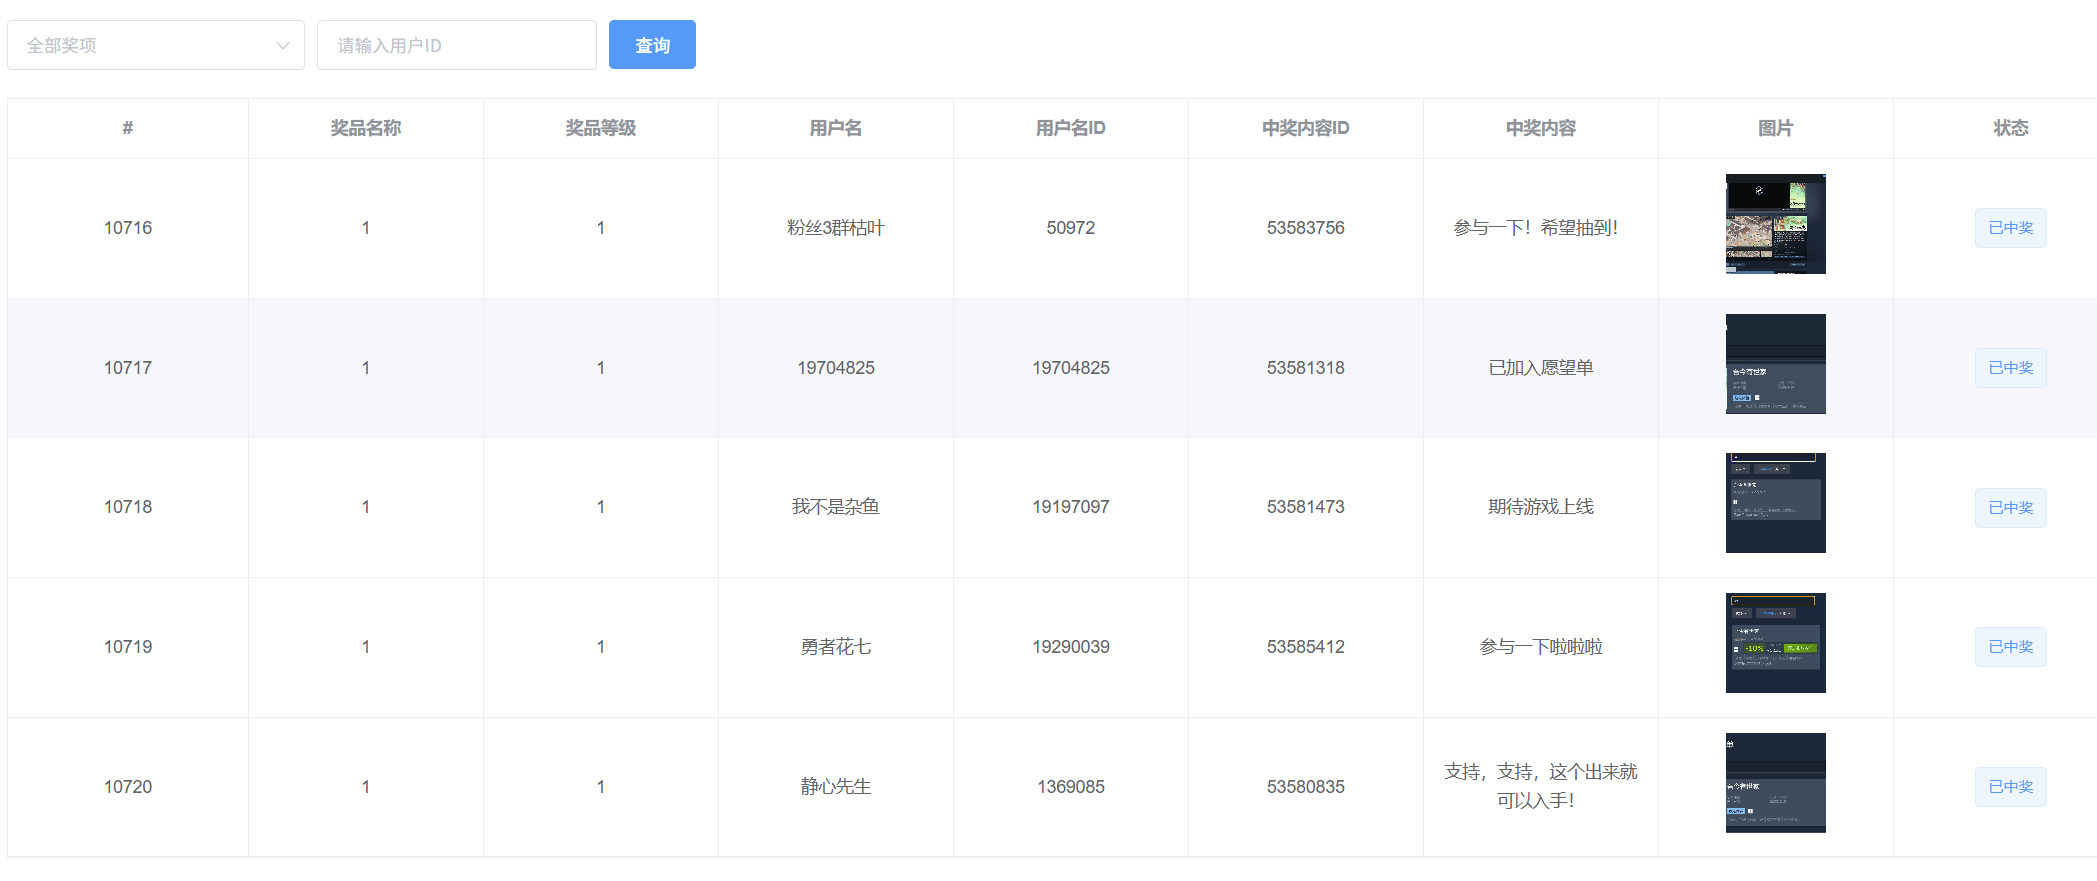Viewport: 2097px width, 881px height.
Task: Click the dropdown chevron arrow in prize filter
Action: [x=283, y=45]
